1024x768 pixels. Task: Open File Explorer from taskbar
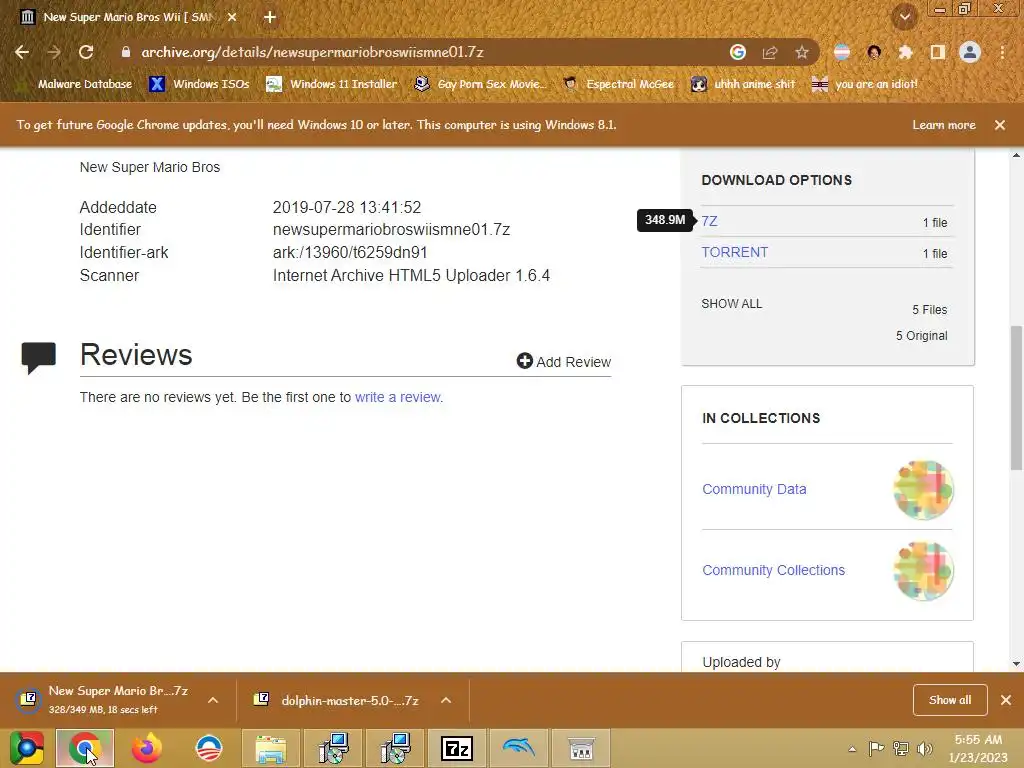pyautogui.click(x=270, y=748)
